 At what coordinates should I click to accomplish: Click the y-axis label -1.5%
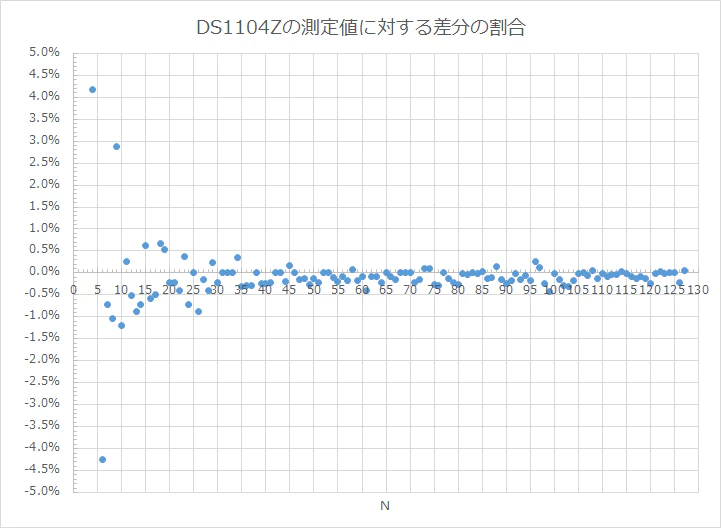[43, 337]
